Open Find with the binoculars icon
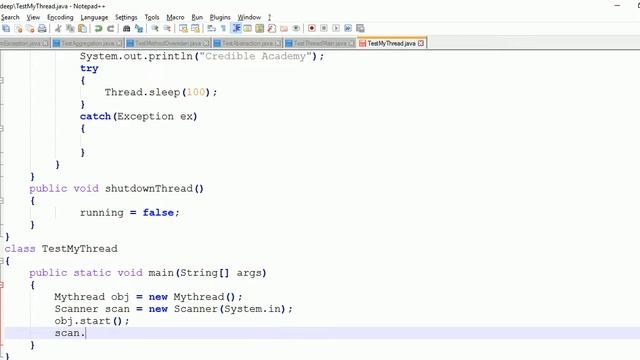Screen dimensions: 640x360 (127, 28)
